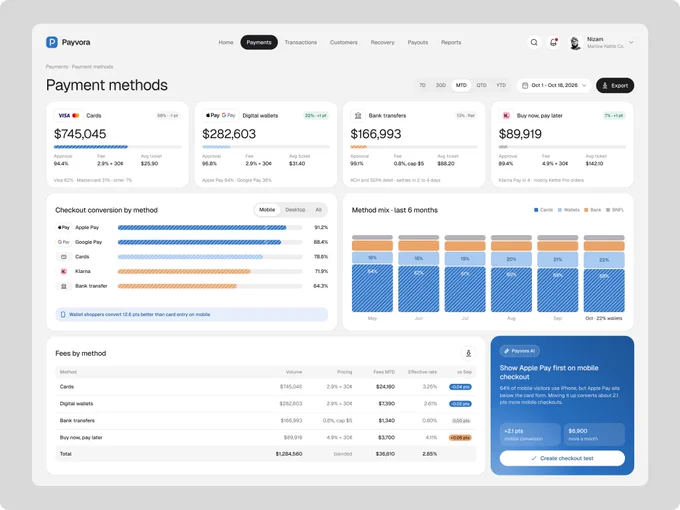This screenshot has height=510, width=680.
Task: Click the Klarna icon on Buy now, pay later
Action: point(506,115)
